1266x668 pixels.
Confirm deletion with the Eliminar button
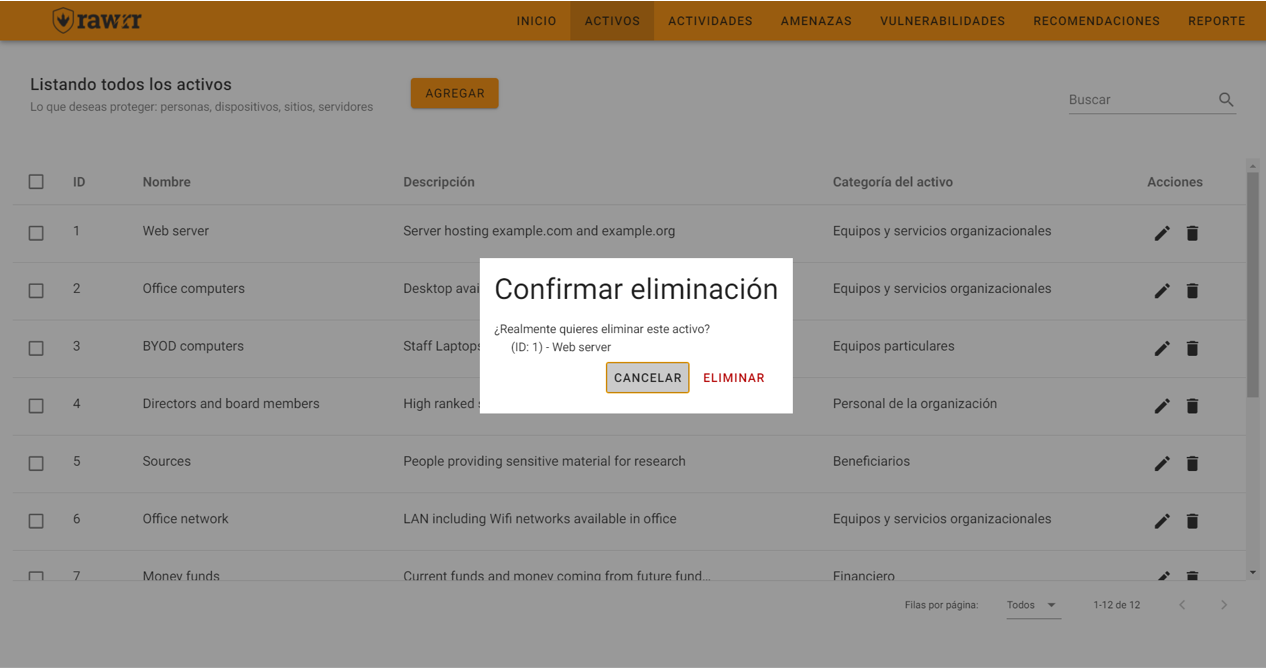coord(733,378)
